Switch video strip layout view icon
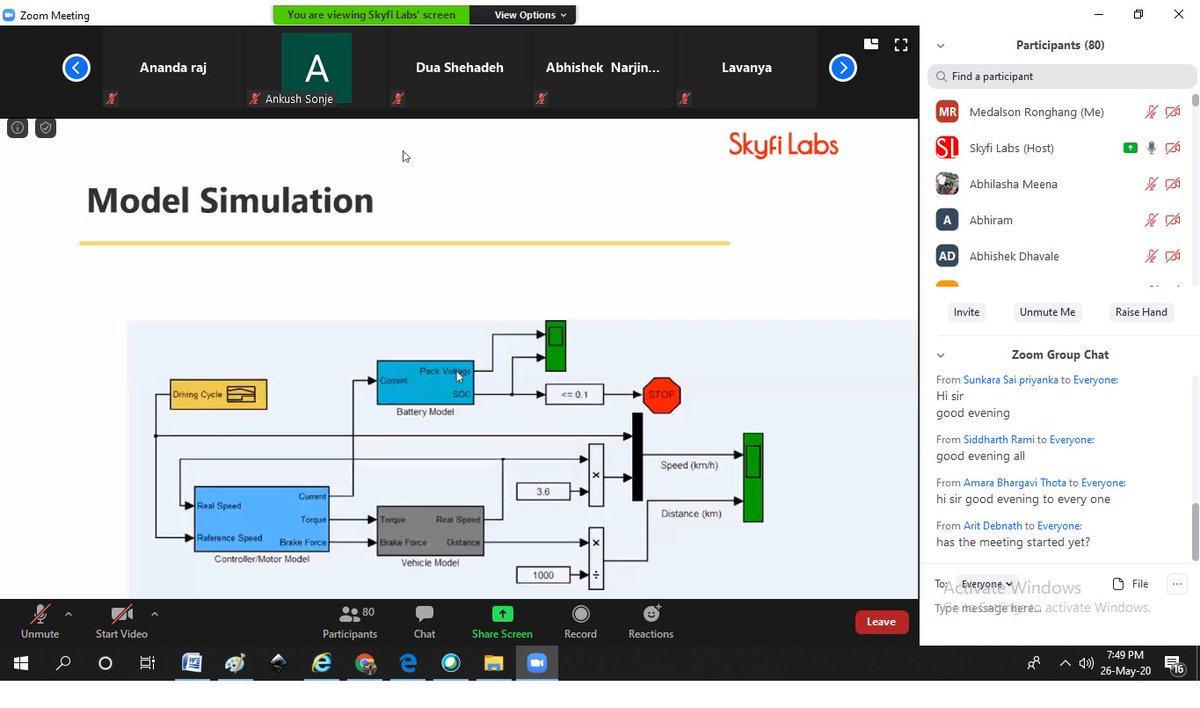The height and width of the screenshot is (708, 1200). click(871, 44)
